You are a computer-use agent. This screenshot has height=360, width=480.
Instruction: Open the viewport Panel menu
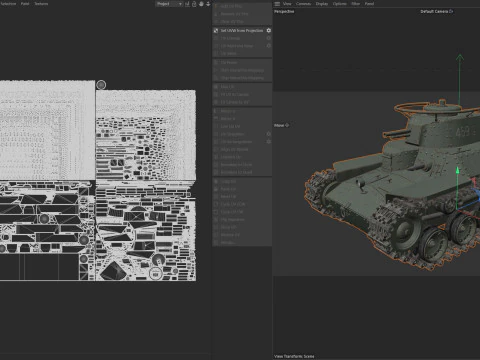(x=369, y=4)
